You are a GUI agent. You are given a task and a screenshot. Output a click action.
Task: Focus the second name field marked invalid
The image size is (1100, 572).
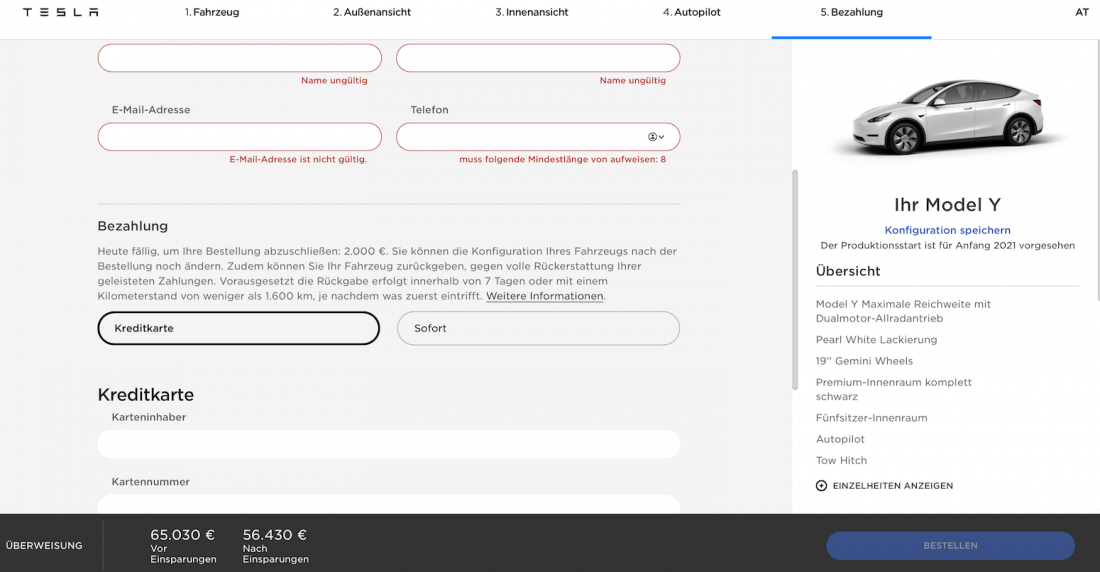tap(538, 58)
